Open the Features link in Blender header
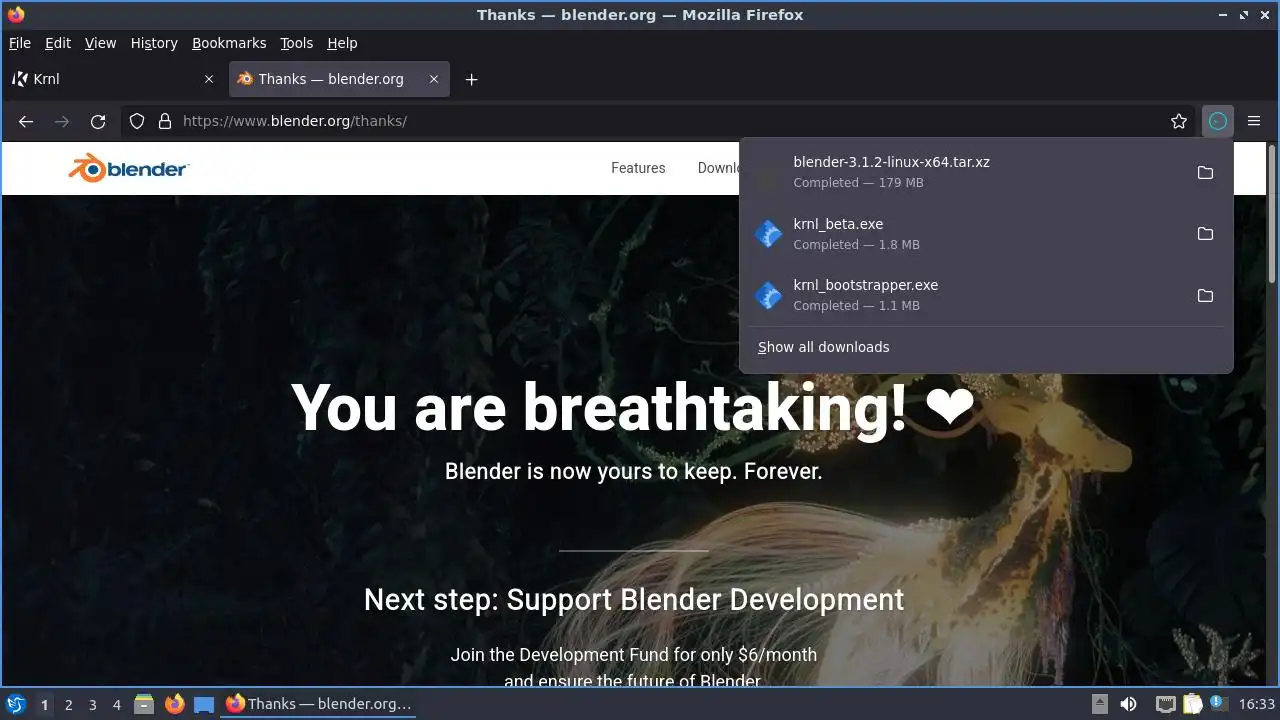The image size is (1280, 720). point(638,168)
